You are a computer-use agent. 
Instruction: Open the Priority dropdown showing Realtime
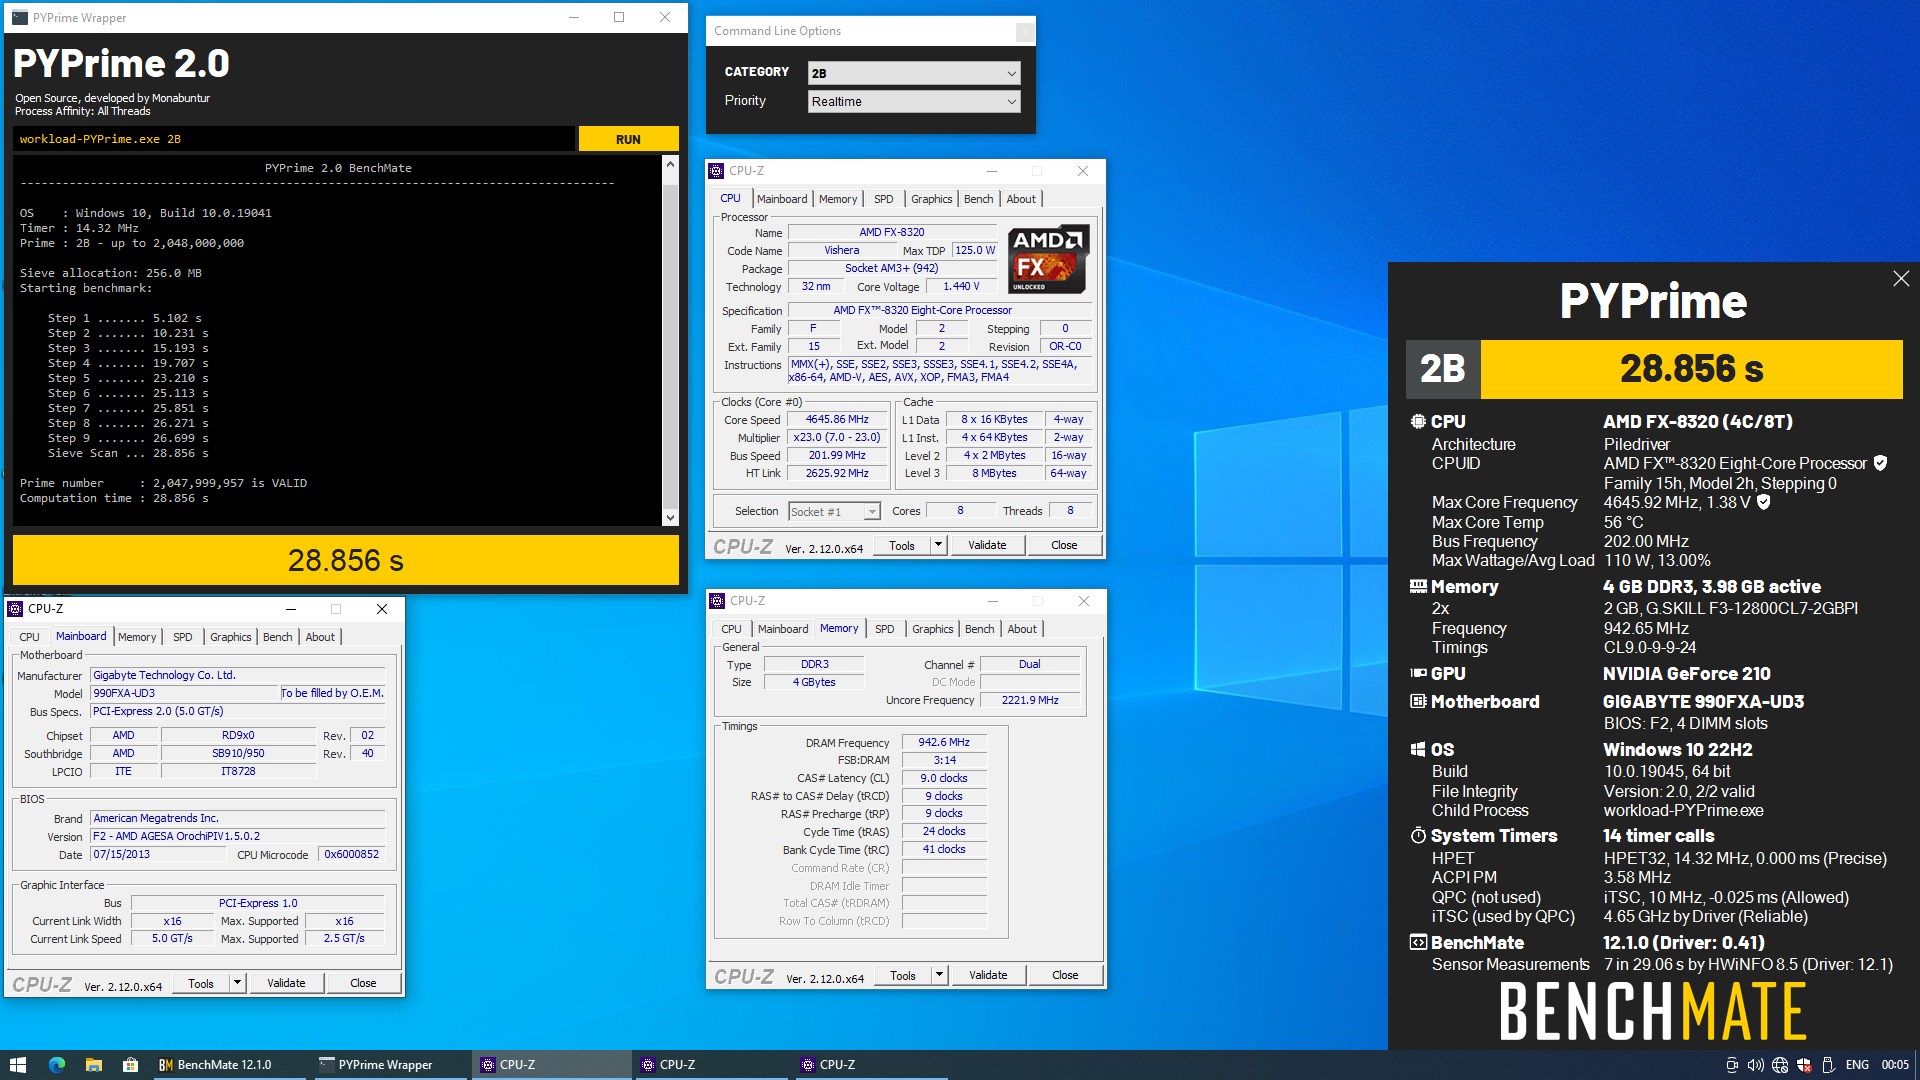click(x=914, y=101)
